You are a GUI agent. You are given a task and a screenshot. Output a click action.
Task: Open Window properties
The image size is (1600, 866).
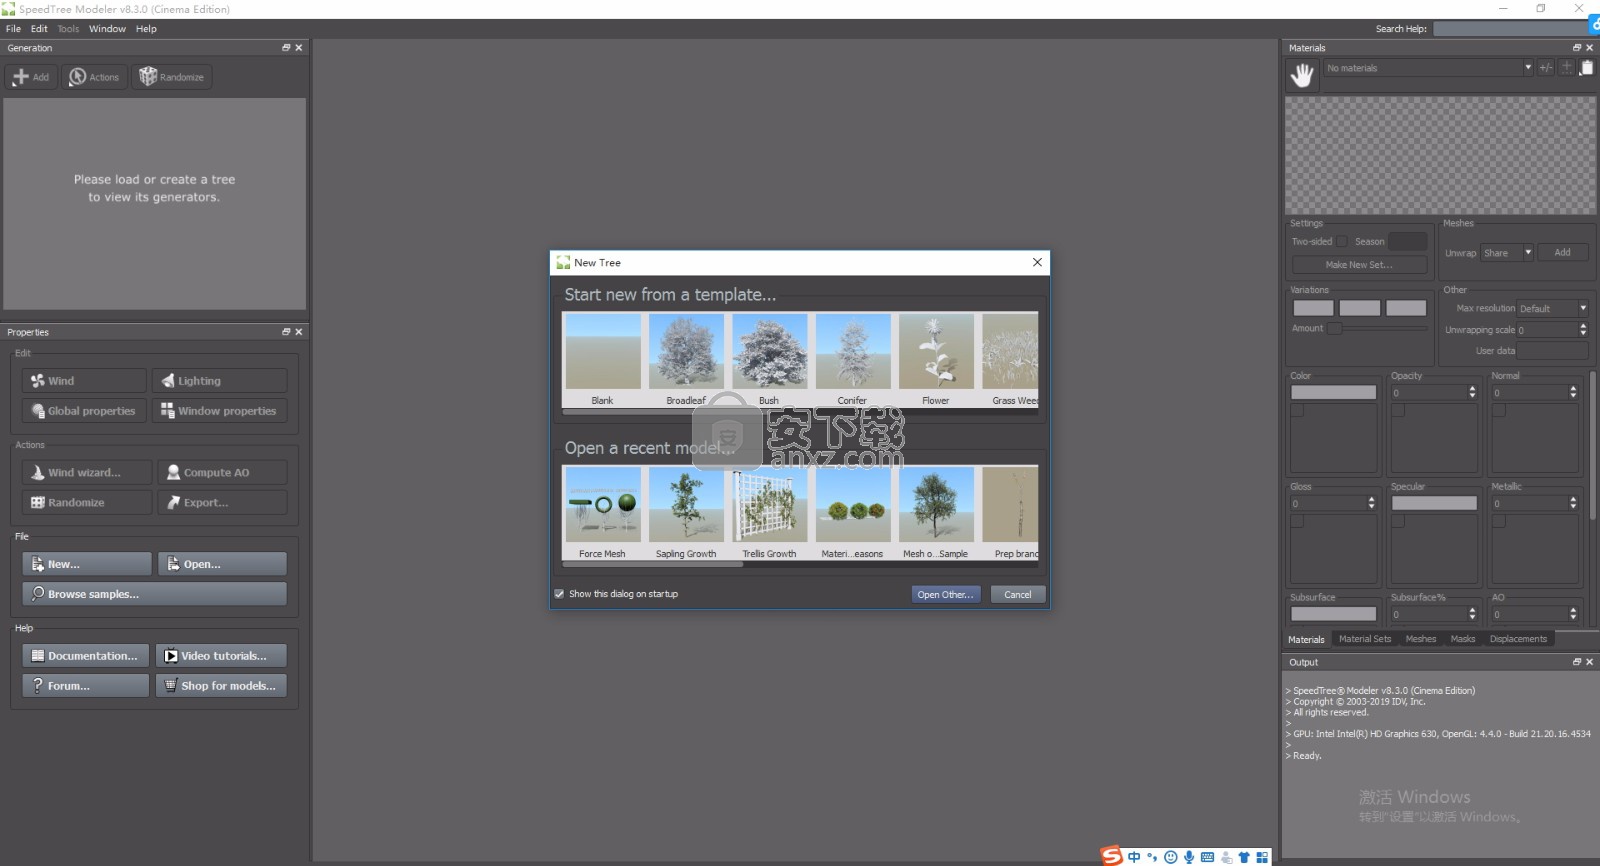[x=220, y=411]
